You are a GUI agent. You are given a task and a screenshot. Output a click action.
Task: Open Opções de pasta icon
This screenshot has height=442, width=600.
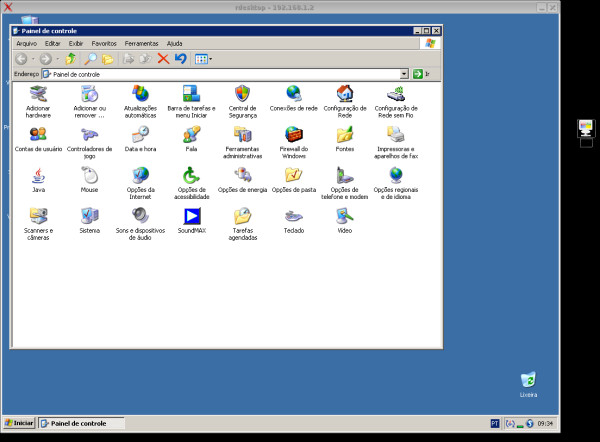(x=293, y=180)
